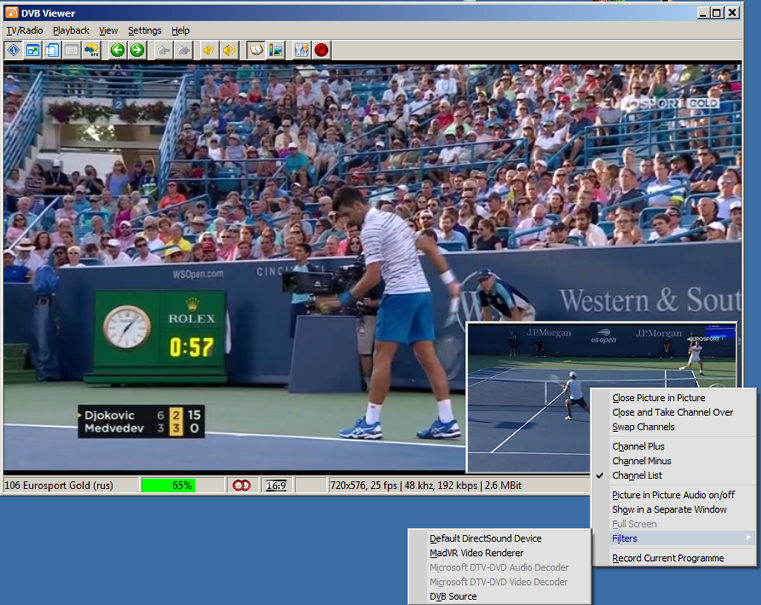The width and height of the screenshot is (761, 605).
Task: Click the volume up speaker icon
Action: tap(229, 50)
